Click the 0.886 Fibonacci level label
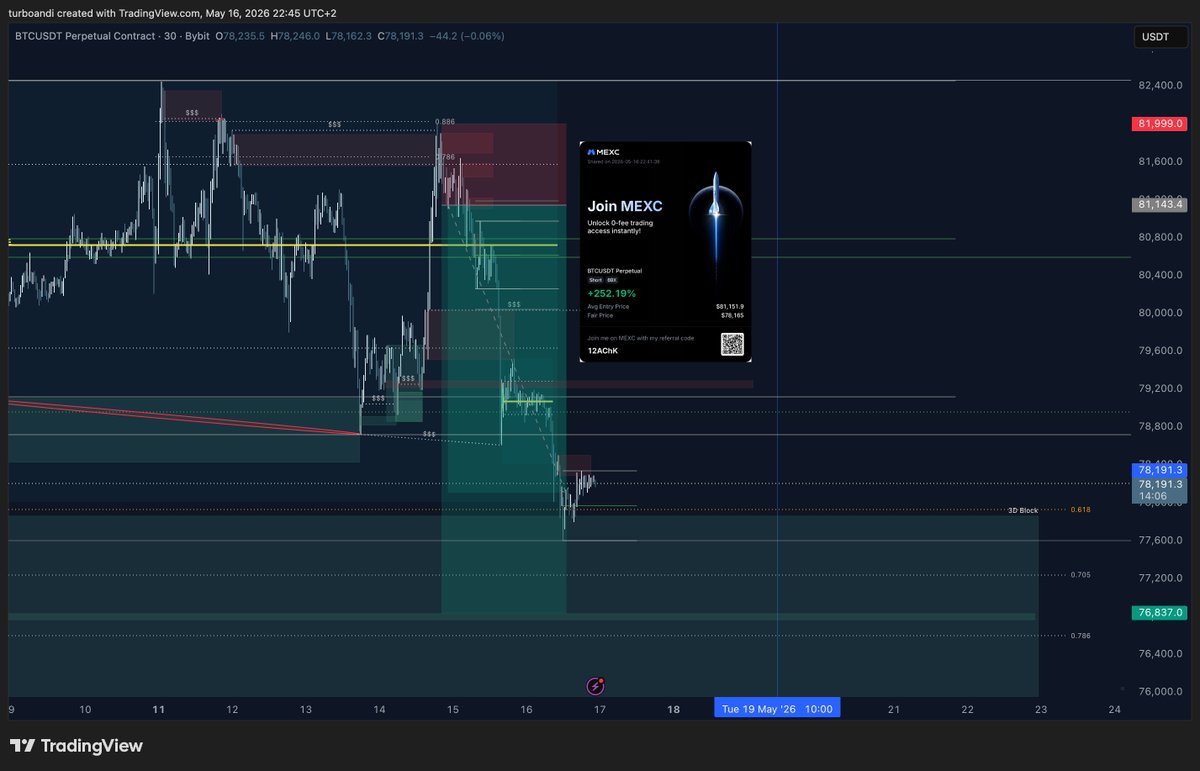This screenshot has width=1200, height=771. click(x=446, y=121)
